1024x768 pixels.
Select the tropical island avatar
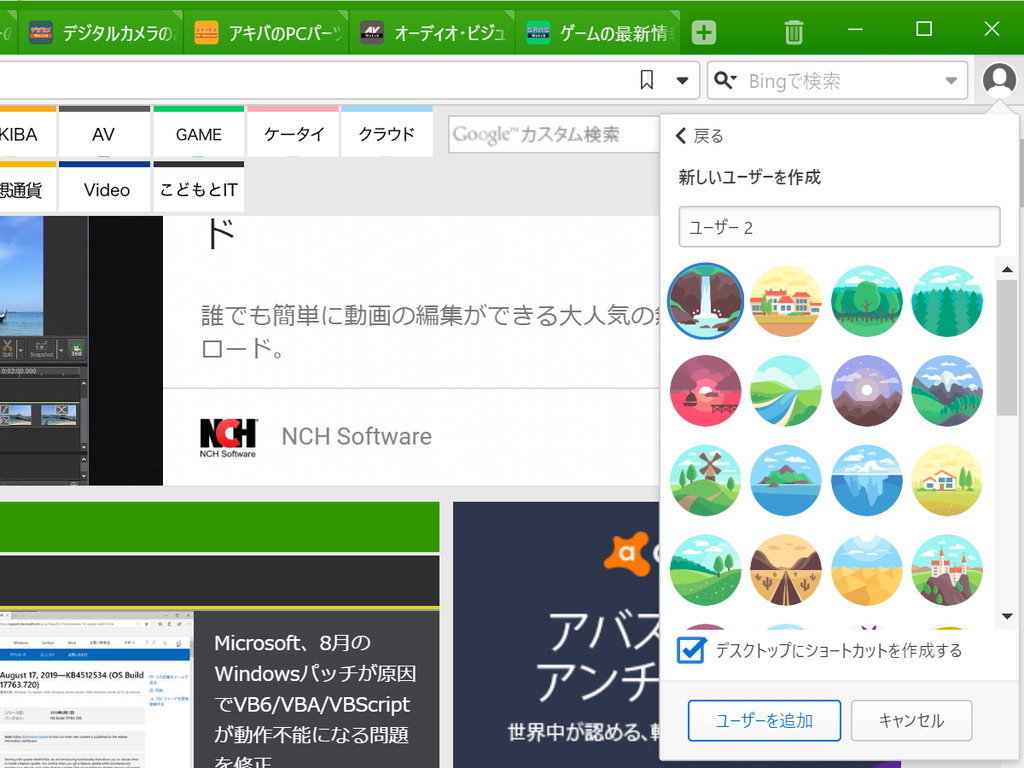click(x=786, y=480)
